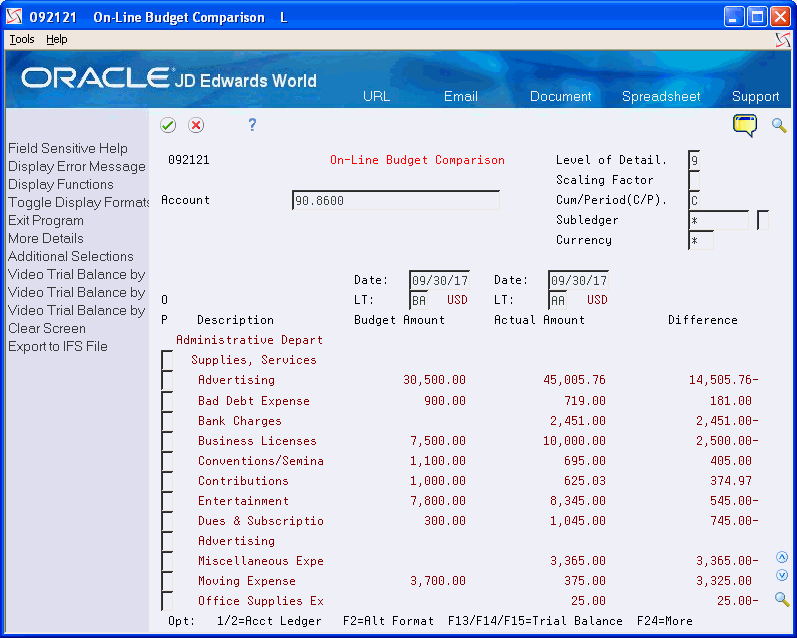
Task: Click the Scaling Factor field
Action: [694, 180]
